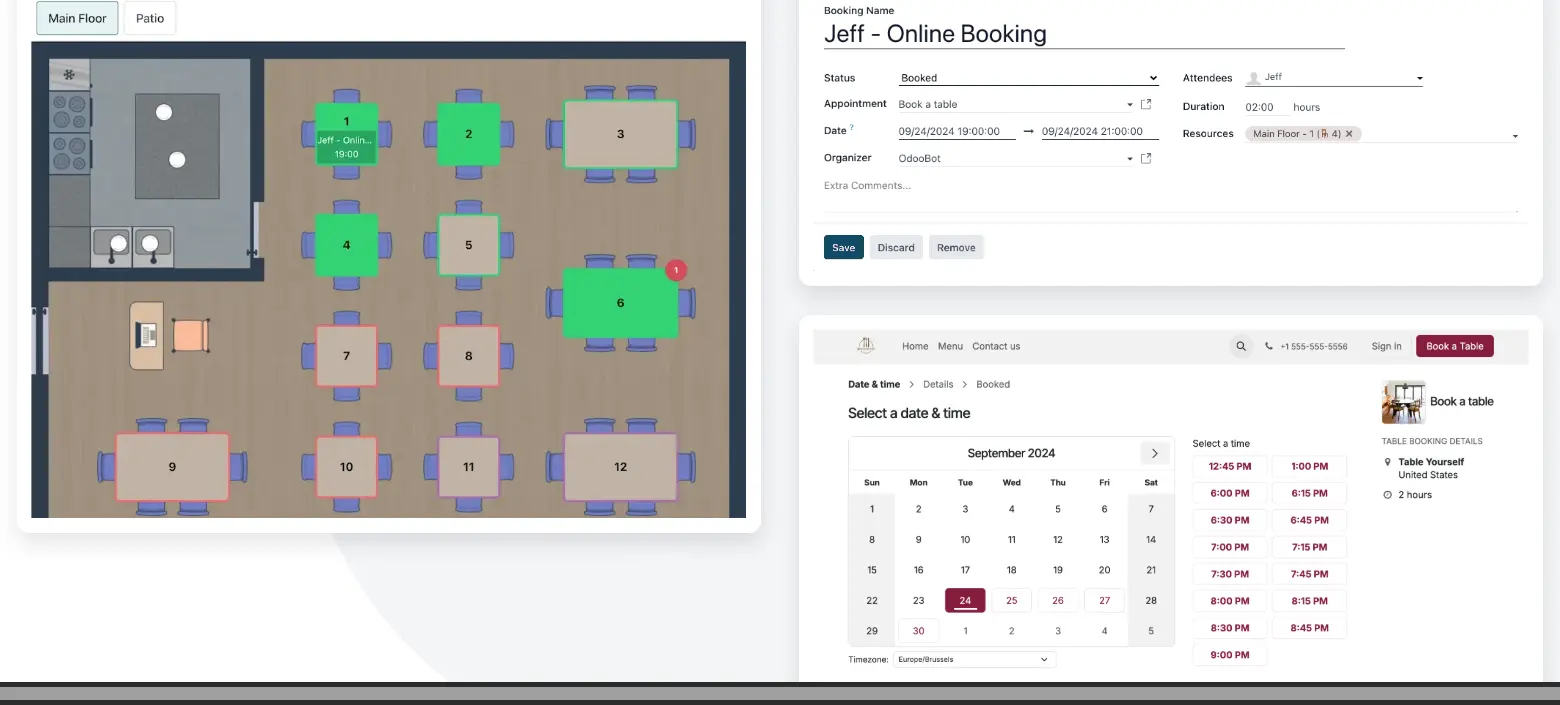Expand the Resources dropdown arrow
The width and height of the screenshot is (1560, 705).
click(x=1514, y=136)
